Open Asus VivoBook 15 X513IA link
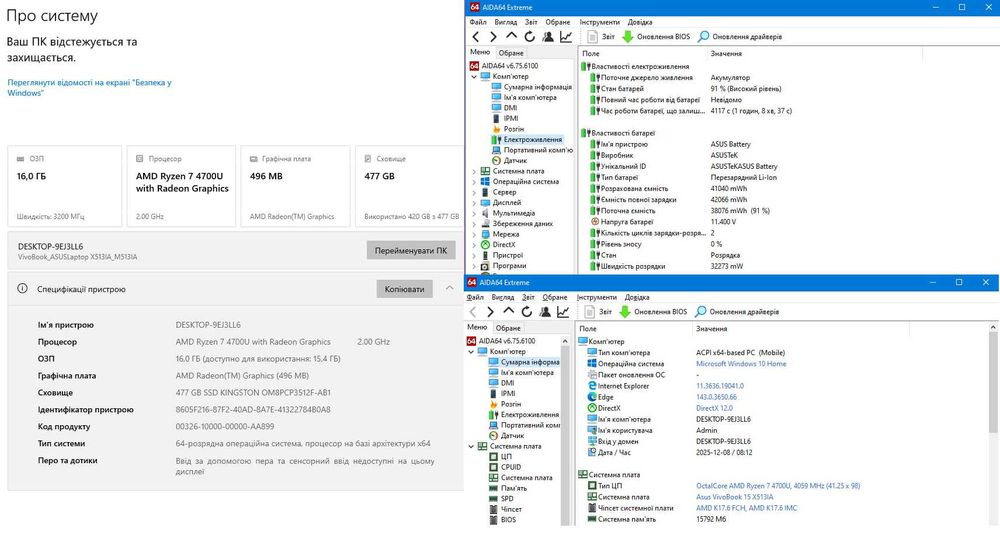Screen dimensions: 1000x535 coord(735,497)
